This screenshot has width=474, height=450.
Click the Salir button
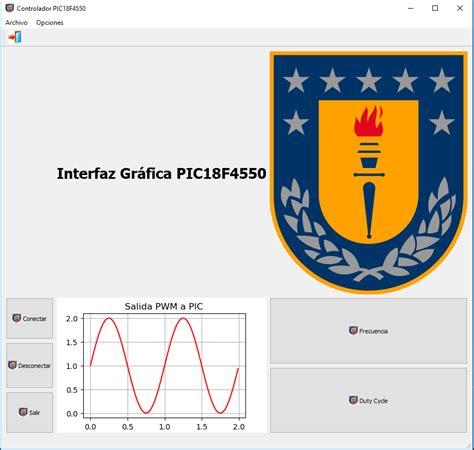click(x=30, y=412)
